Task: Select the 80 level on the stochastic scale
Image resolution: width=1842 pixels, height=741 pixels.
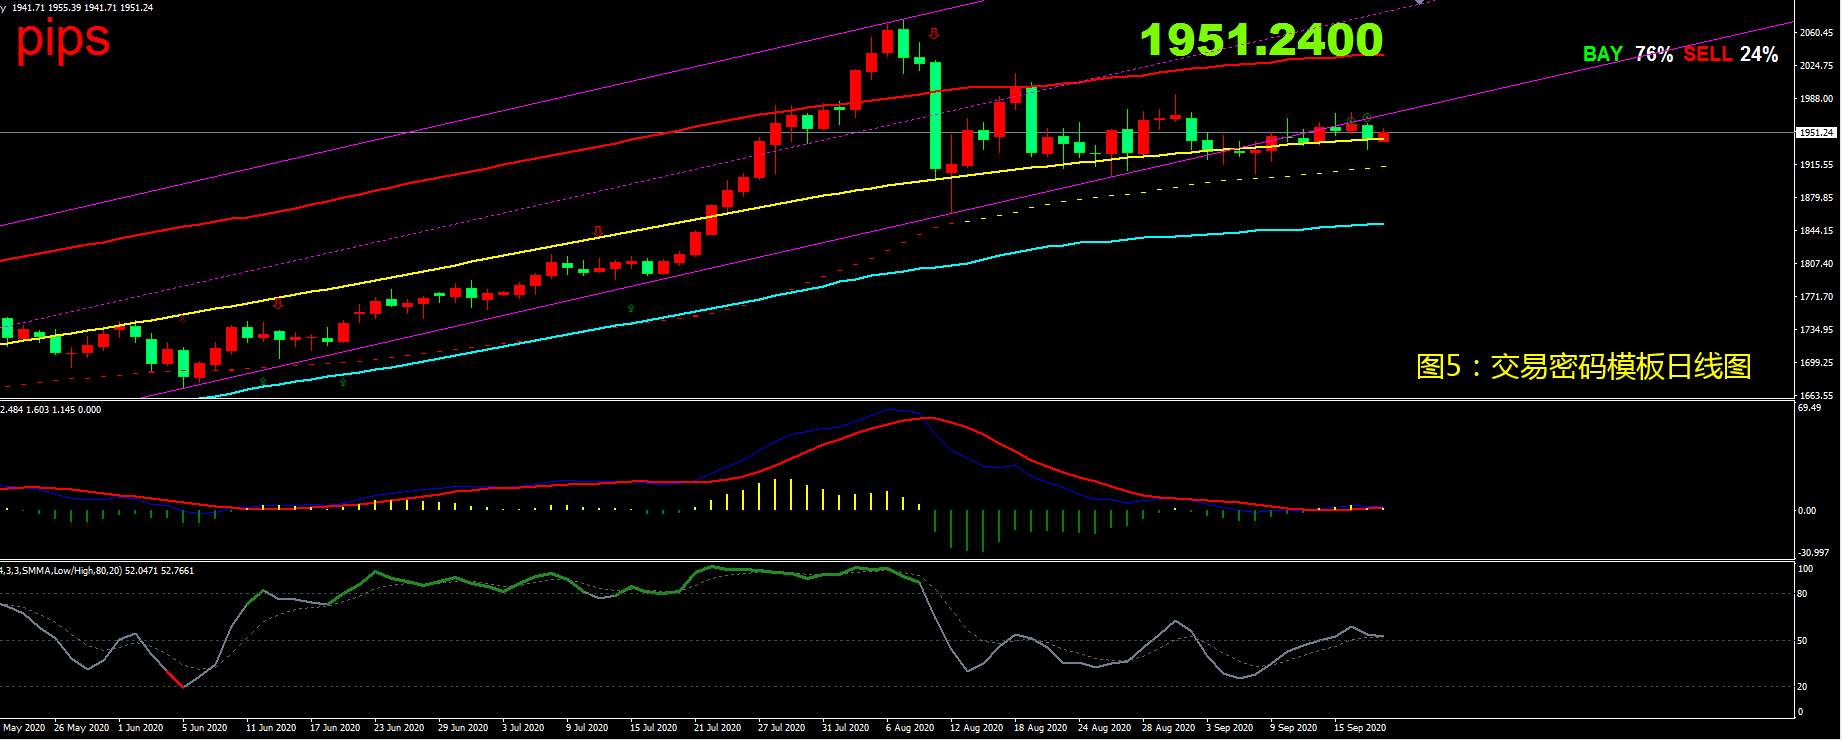Action: pos(1802,594)
